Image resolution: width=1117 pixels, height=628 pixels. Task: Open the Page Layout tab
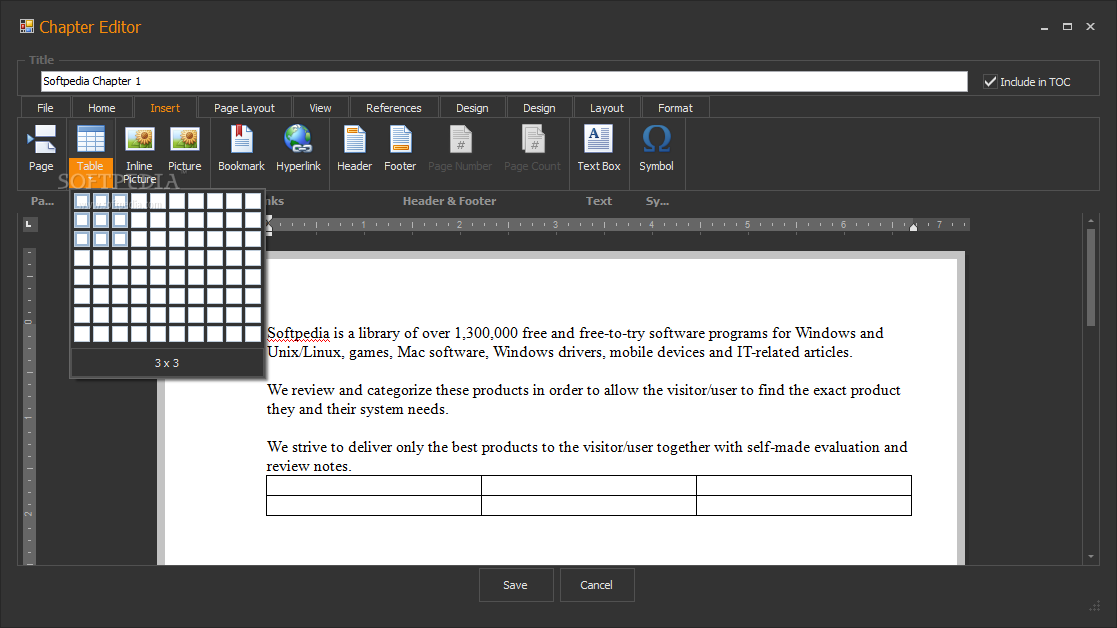tap(244, 108)
